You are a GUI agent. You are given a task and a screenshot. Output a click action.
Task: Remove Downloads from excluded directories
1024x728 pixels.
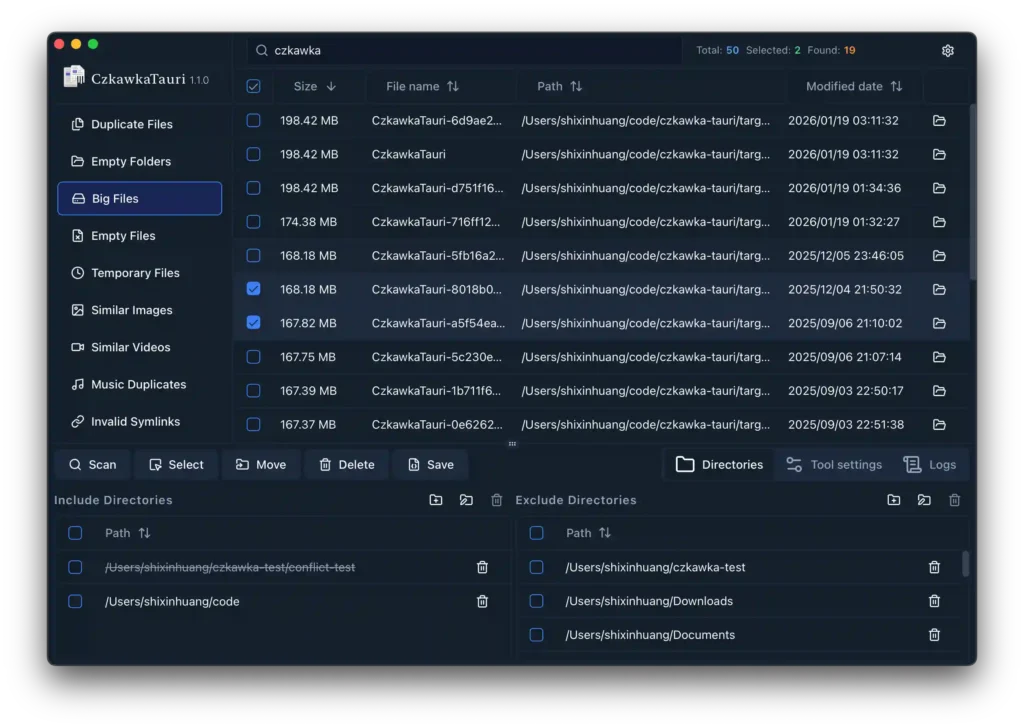934,601
